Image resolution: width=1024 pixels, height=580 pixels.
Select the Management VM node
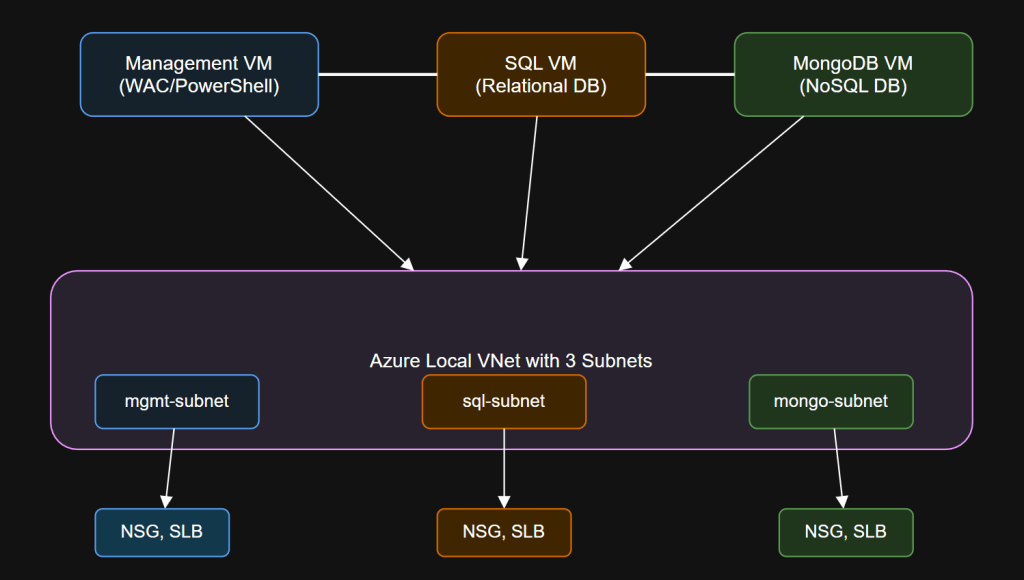(199, 74)
